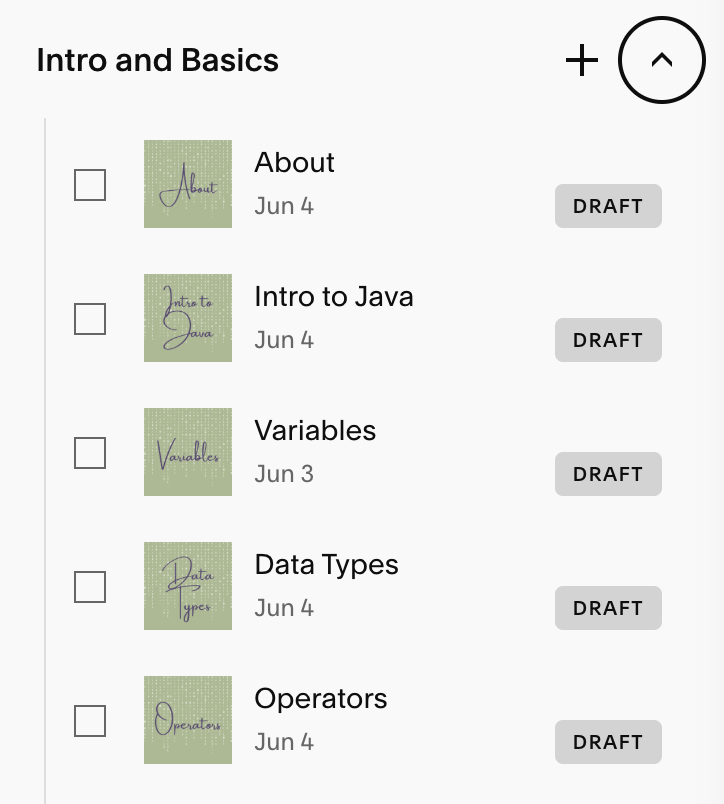Collapse the Intro and Basics section
The height and width of the screenshot is (804, 724).
pyautogui.click(x=662, y=61)
